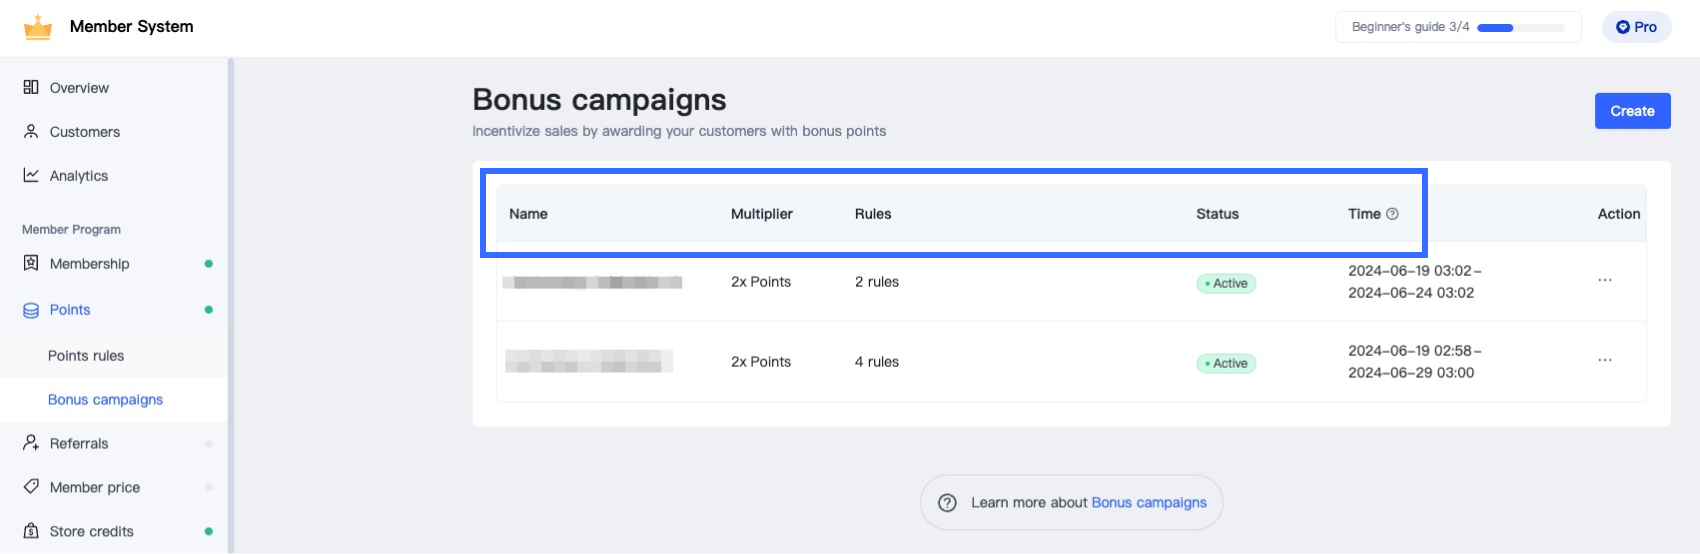Open actions menu for second campaign
Screen dimensions: 1700x554
pyautogui.click(x=1605, y=361)
